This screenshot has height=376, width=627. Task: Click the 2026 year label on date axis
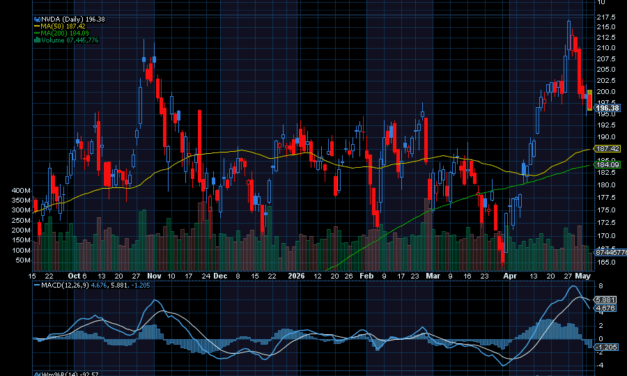(x=296, y=276)
